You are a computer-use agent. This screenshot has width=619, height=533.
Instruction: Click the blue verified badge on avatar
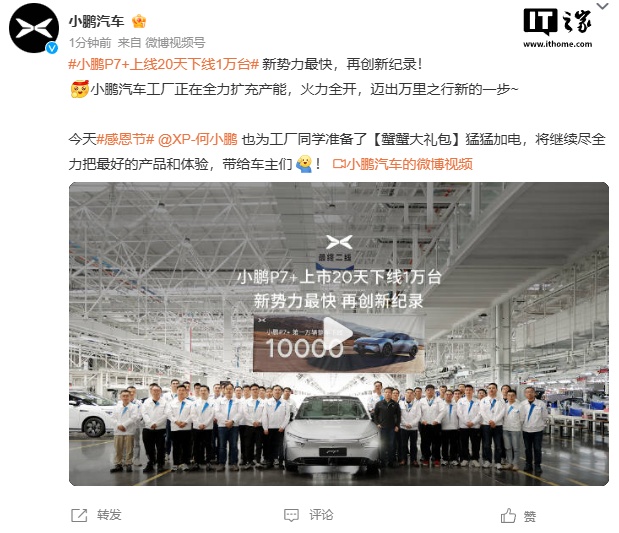(x=52, y=48)
